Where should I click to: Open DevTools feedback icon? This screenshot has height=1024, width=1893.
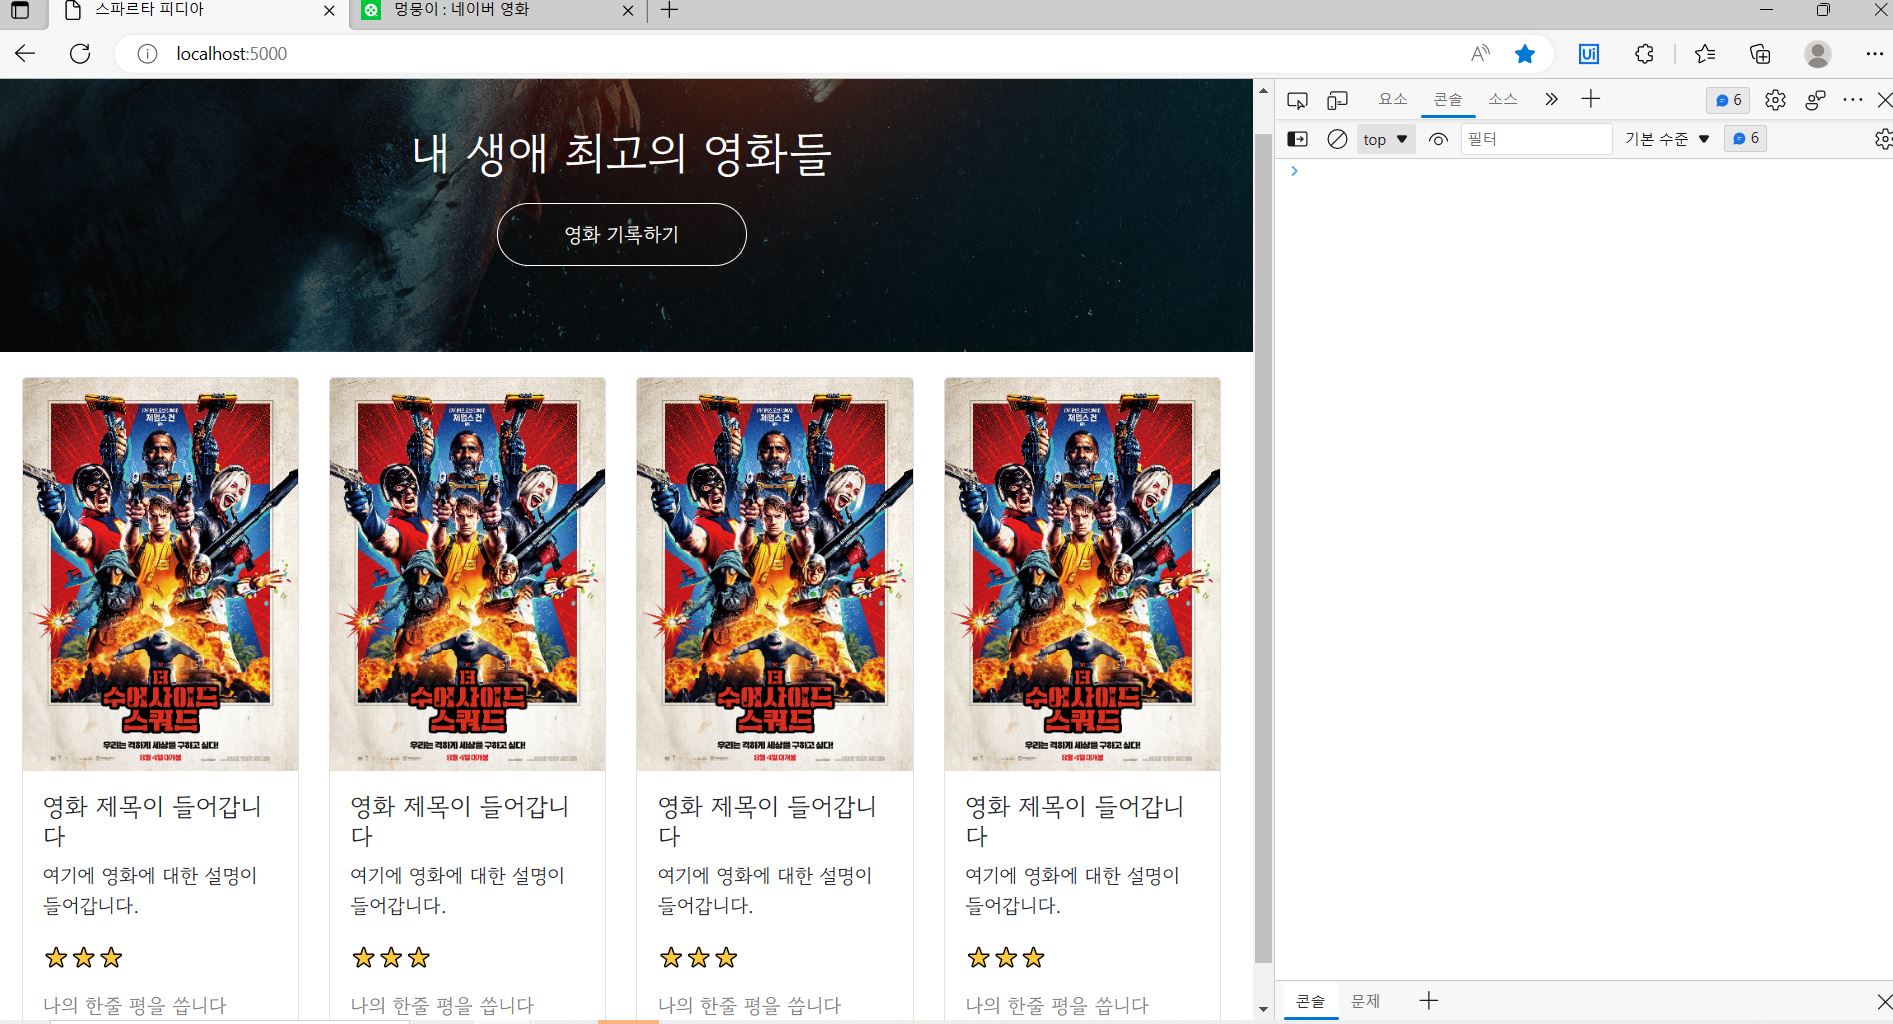[1816, 100]
